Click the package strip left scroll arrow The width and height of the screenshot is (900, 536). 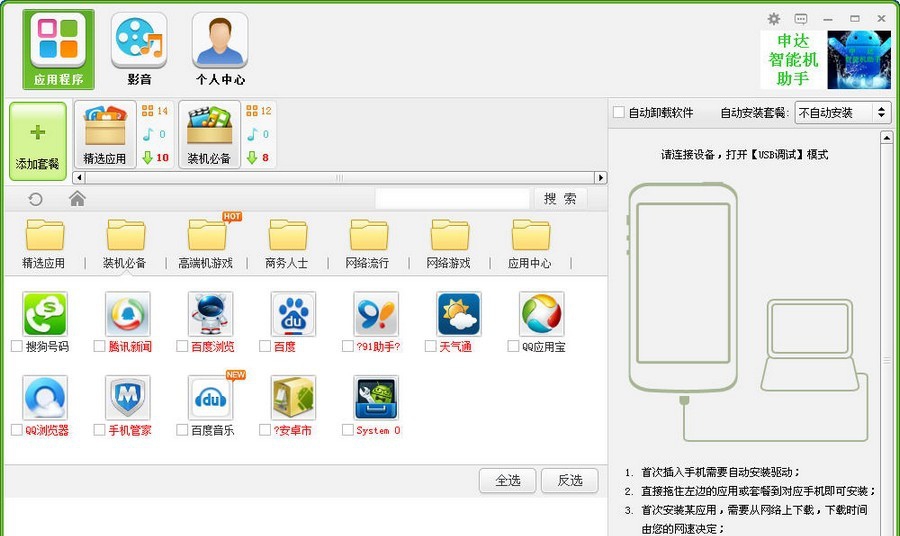coord(79,177)
